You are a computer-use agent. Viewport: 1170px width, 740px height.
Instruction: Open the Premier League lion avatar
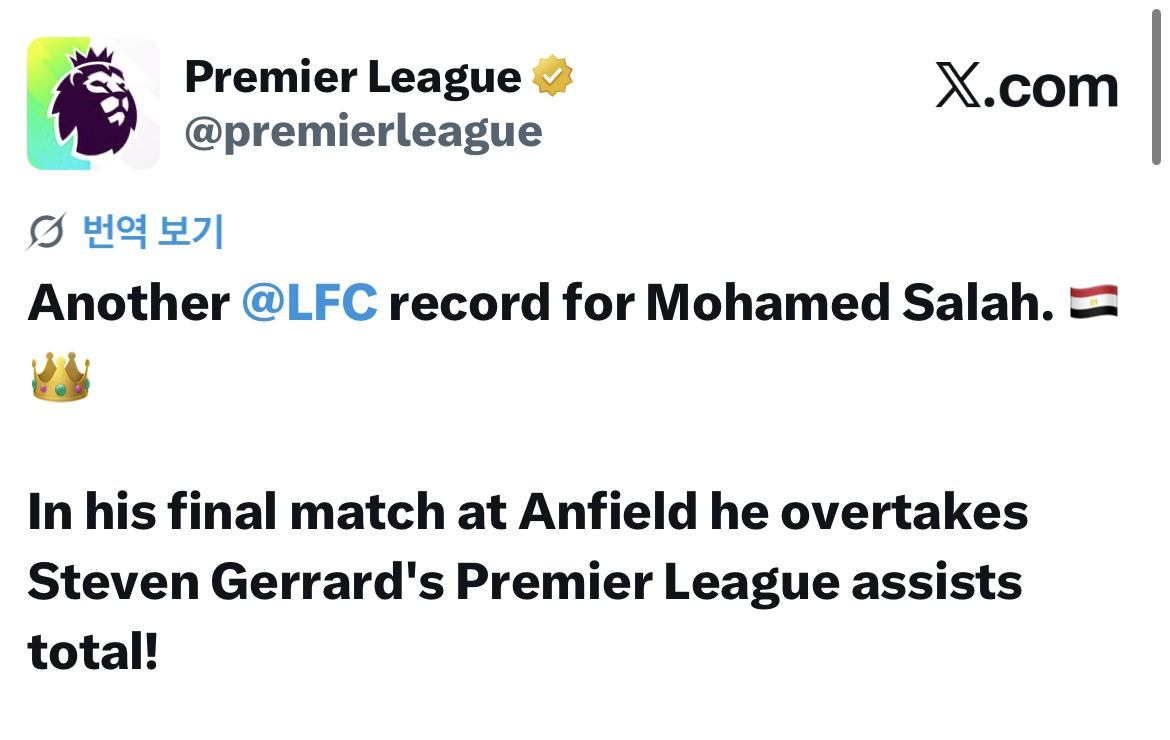pos(93,103)
